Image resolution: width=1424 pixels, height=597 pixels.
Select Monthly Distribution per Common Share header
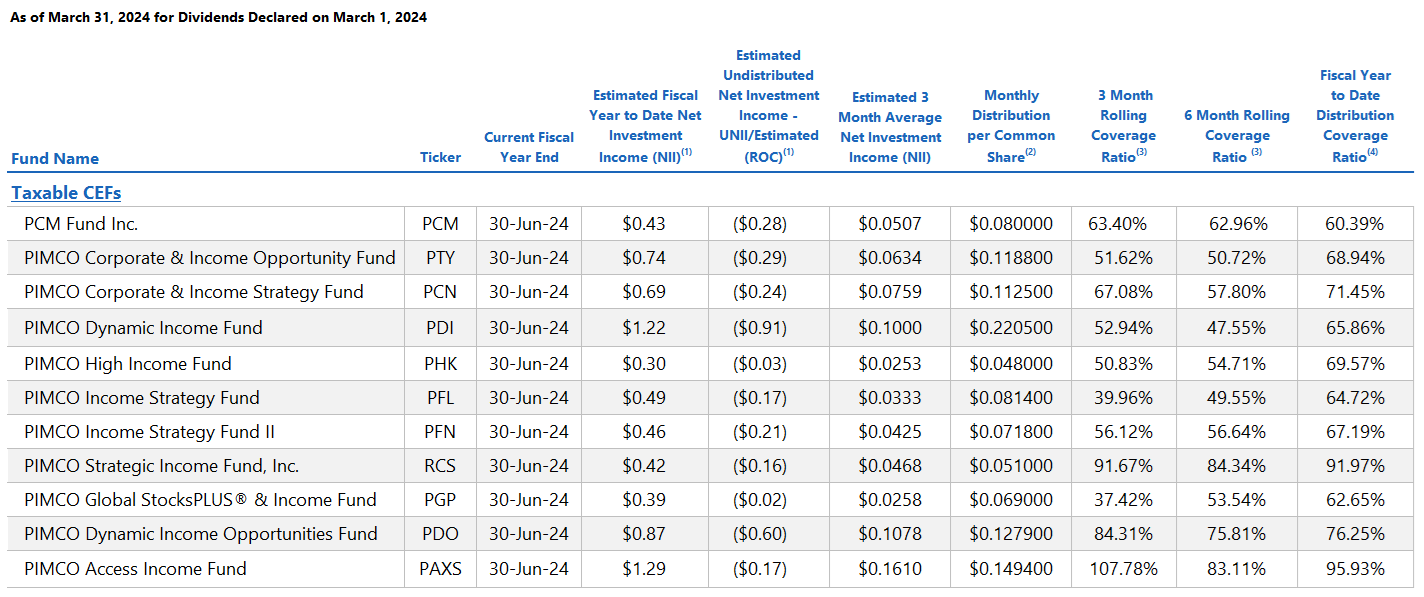coord(1011,126)
